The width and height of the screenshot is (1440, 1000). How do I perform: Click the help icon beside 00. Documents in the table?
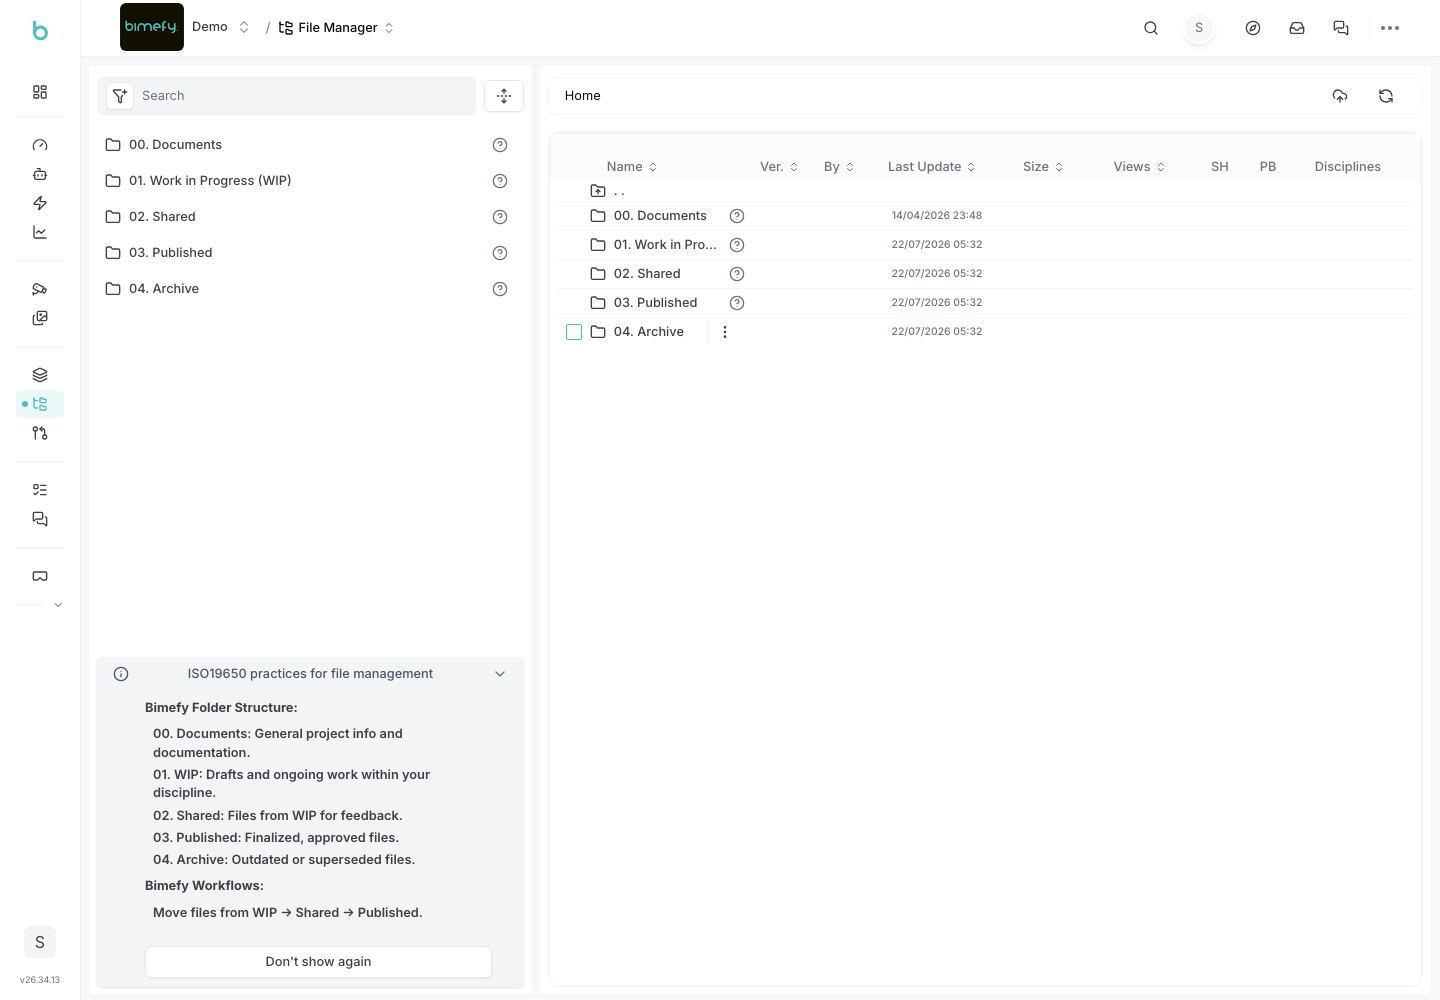pyautogui.click(x=737, y=216)
